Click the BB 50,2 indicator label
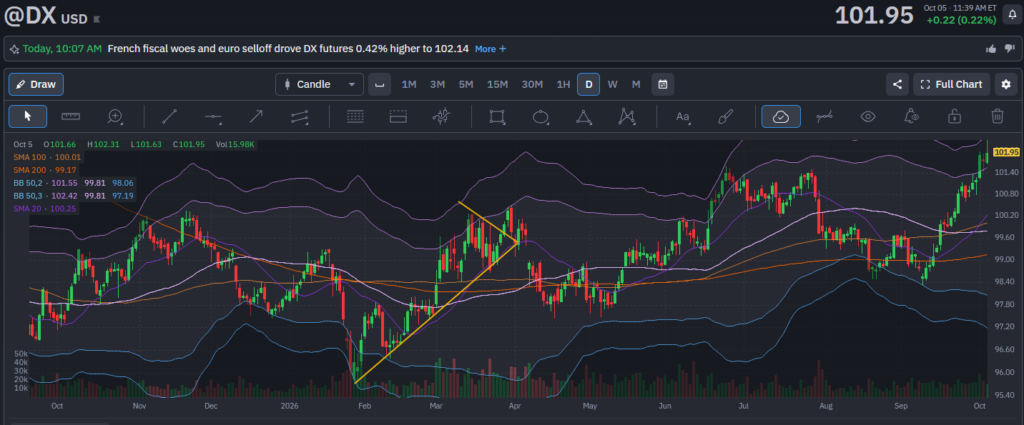The image size is (1024, 425). (x=73, y=183)
